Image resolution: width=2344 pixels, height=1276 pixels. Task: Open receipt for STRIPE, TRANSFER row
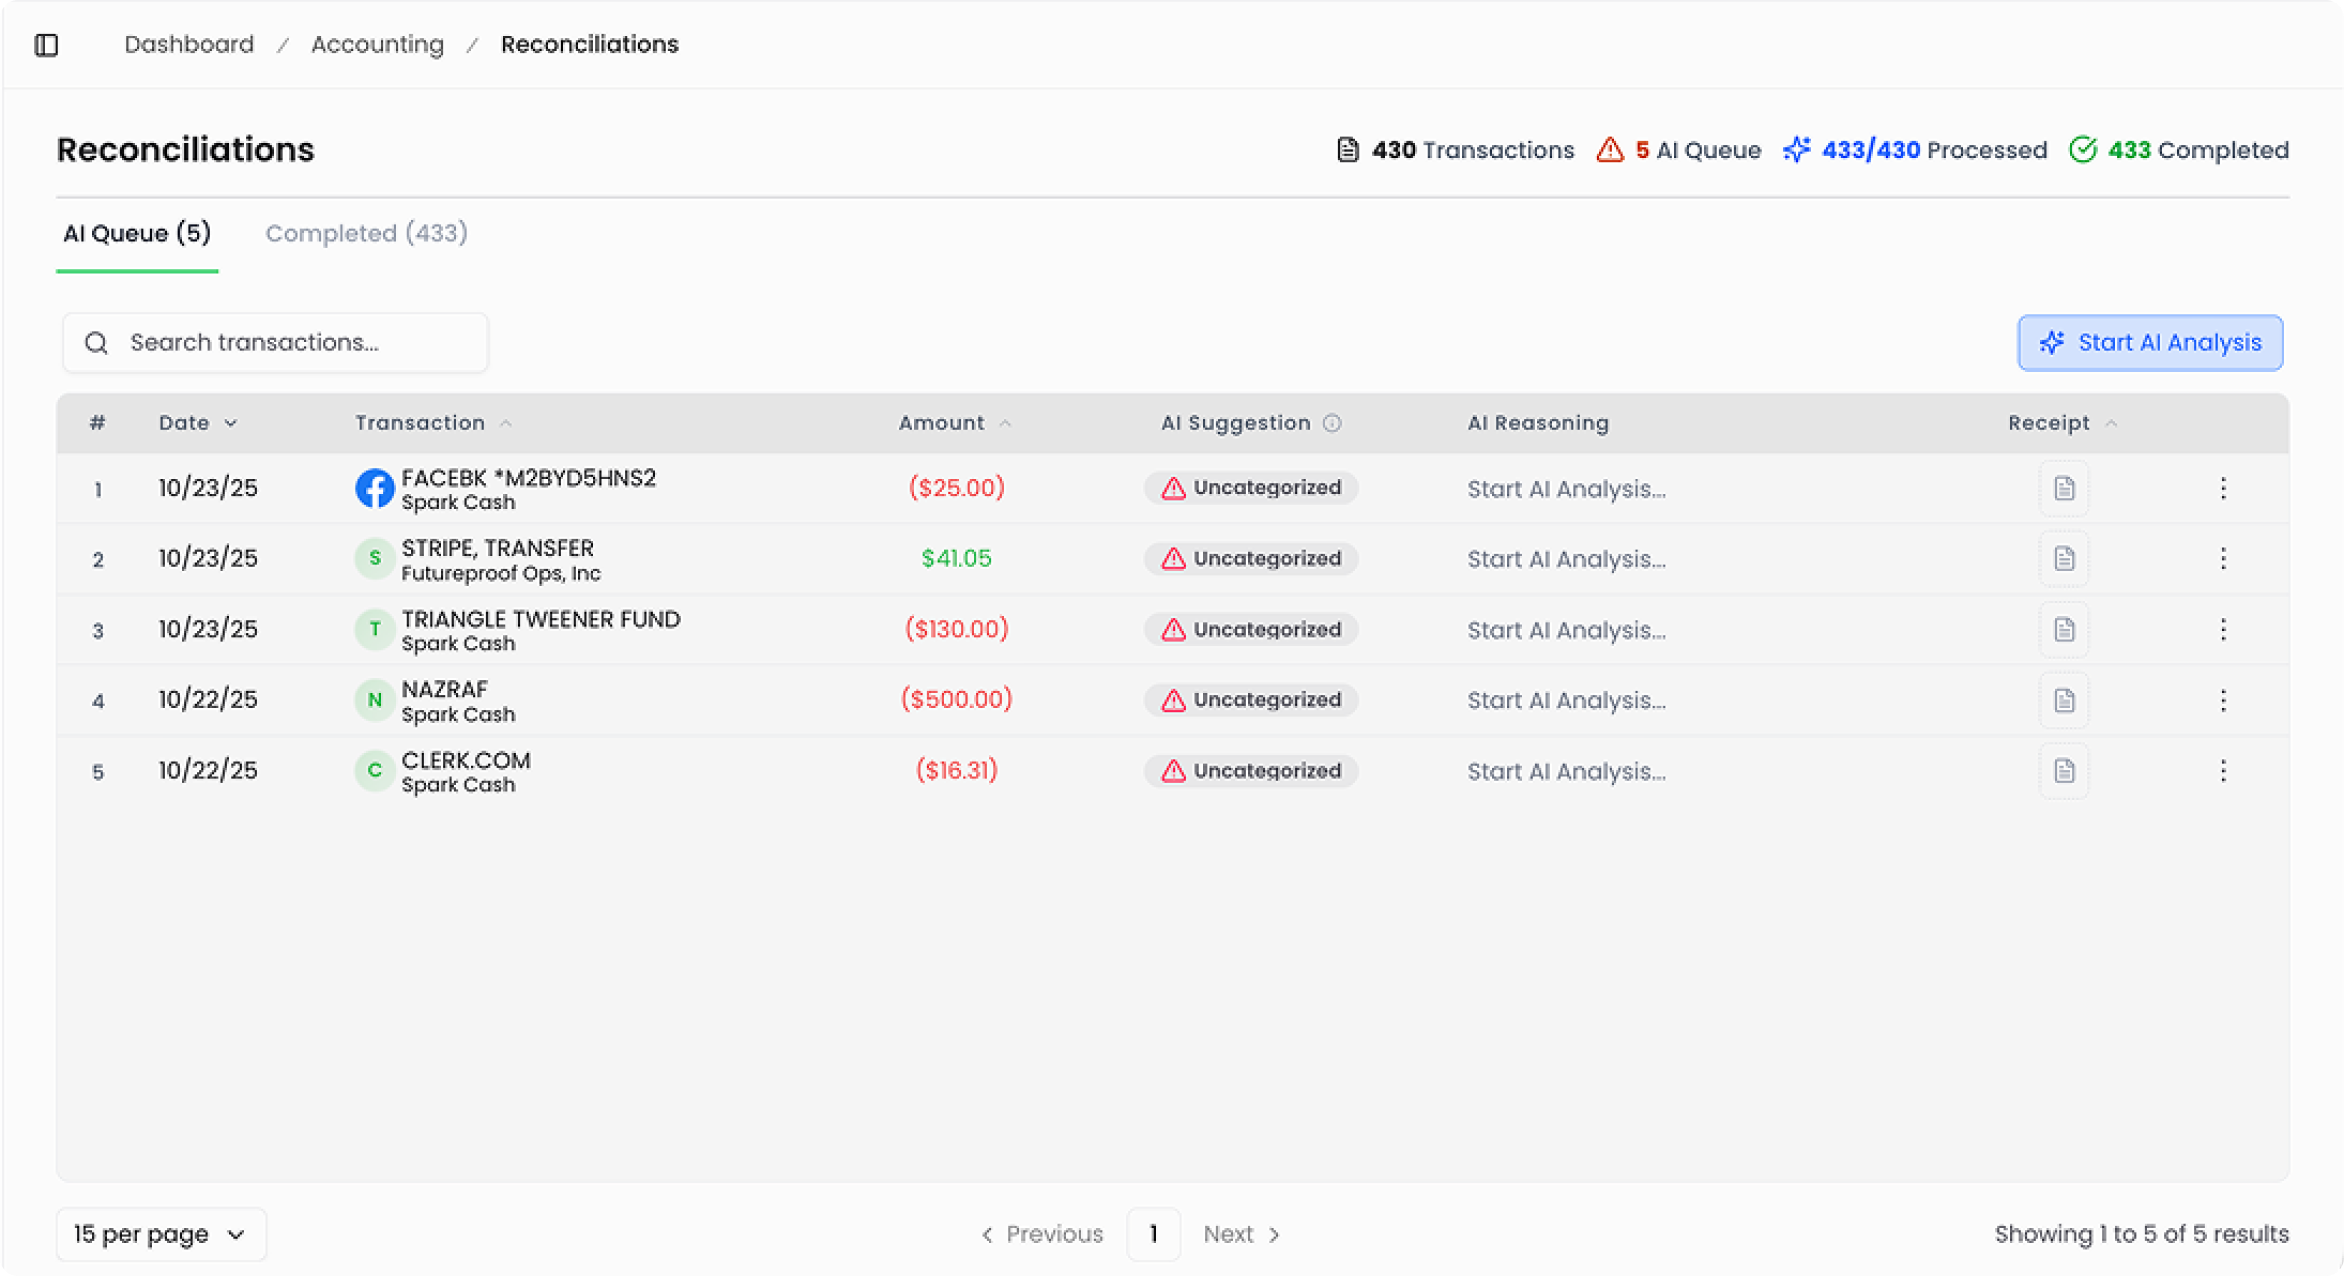[2063, 559]
